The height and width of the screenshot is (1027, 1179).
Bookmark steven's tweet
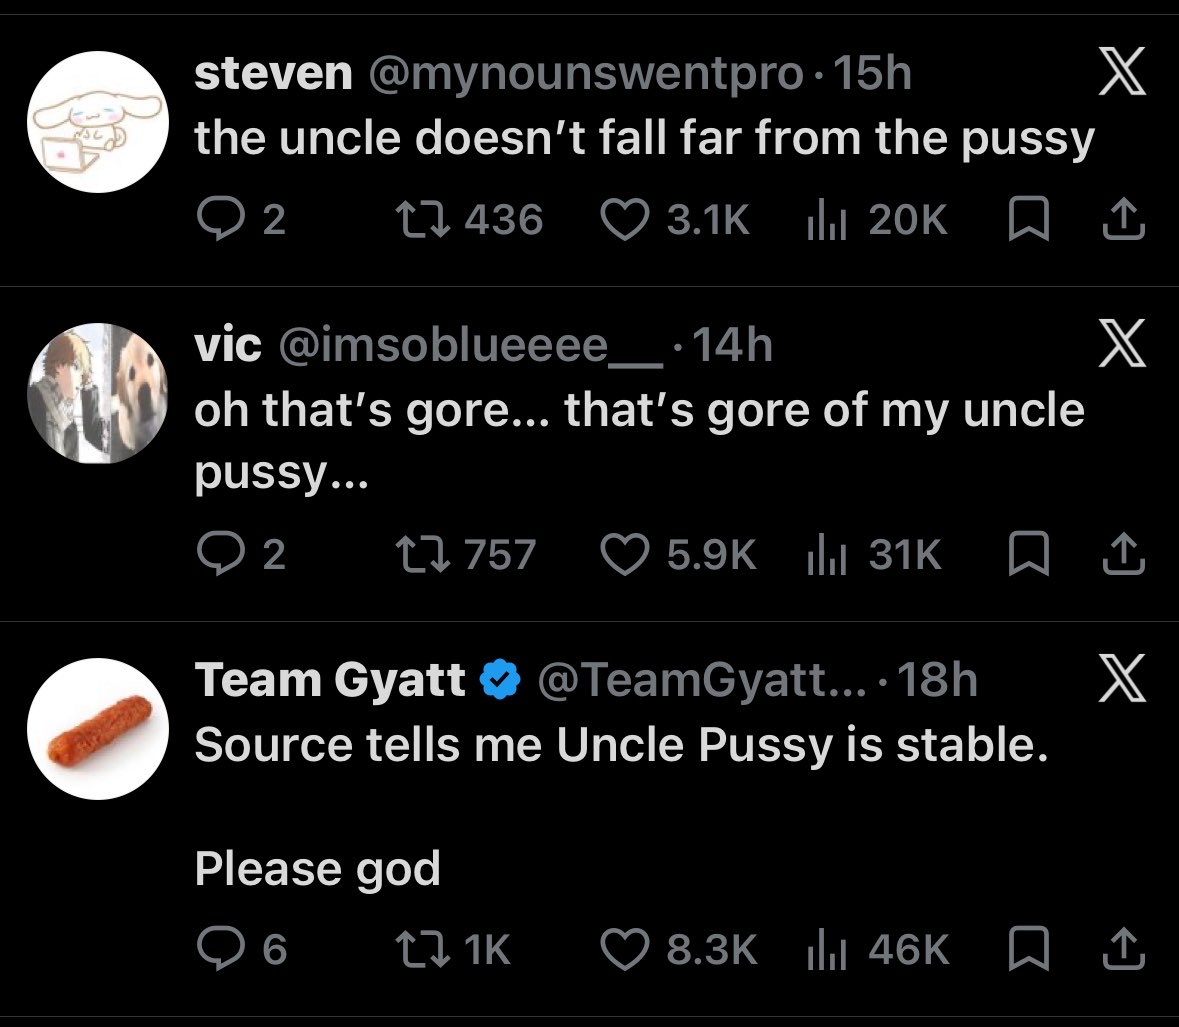(1028, 218)
